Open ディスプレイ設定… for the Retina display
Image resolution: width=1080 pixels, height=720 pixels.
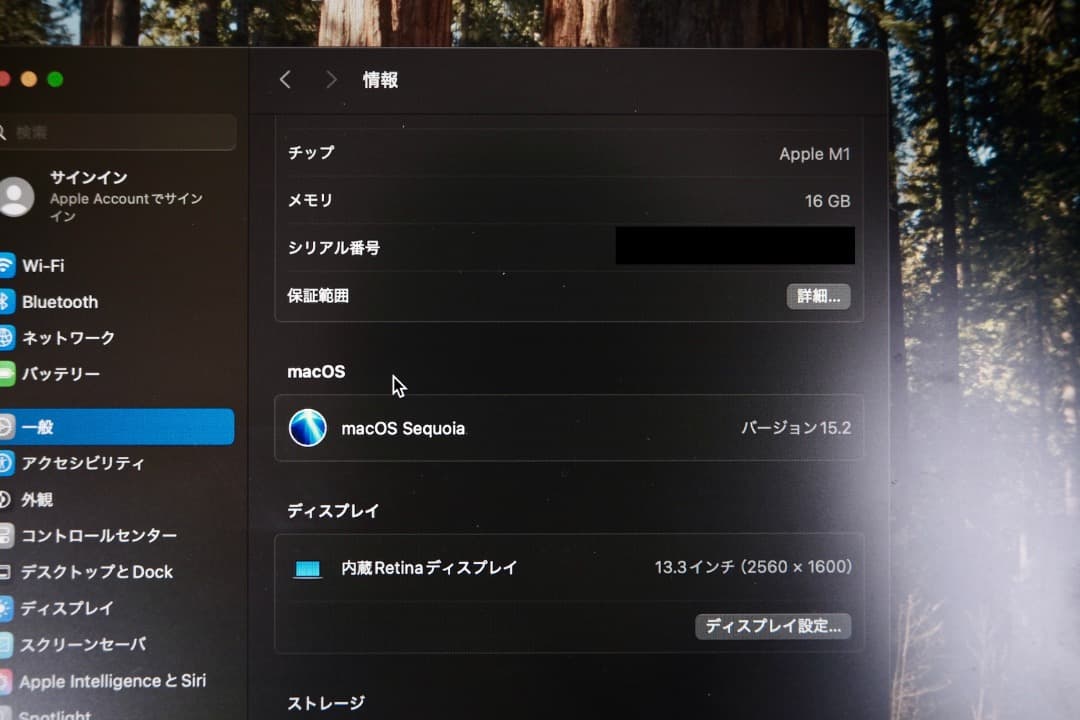click(x=773, y=626)
